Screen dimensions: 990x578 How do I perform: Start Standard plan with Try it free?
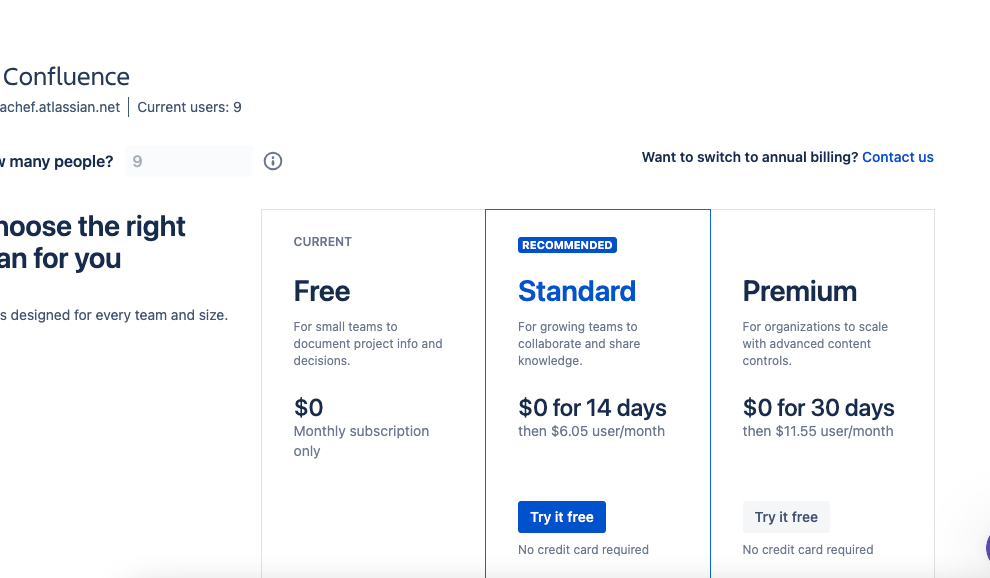click(x=561, y=517)
